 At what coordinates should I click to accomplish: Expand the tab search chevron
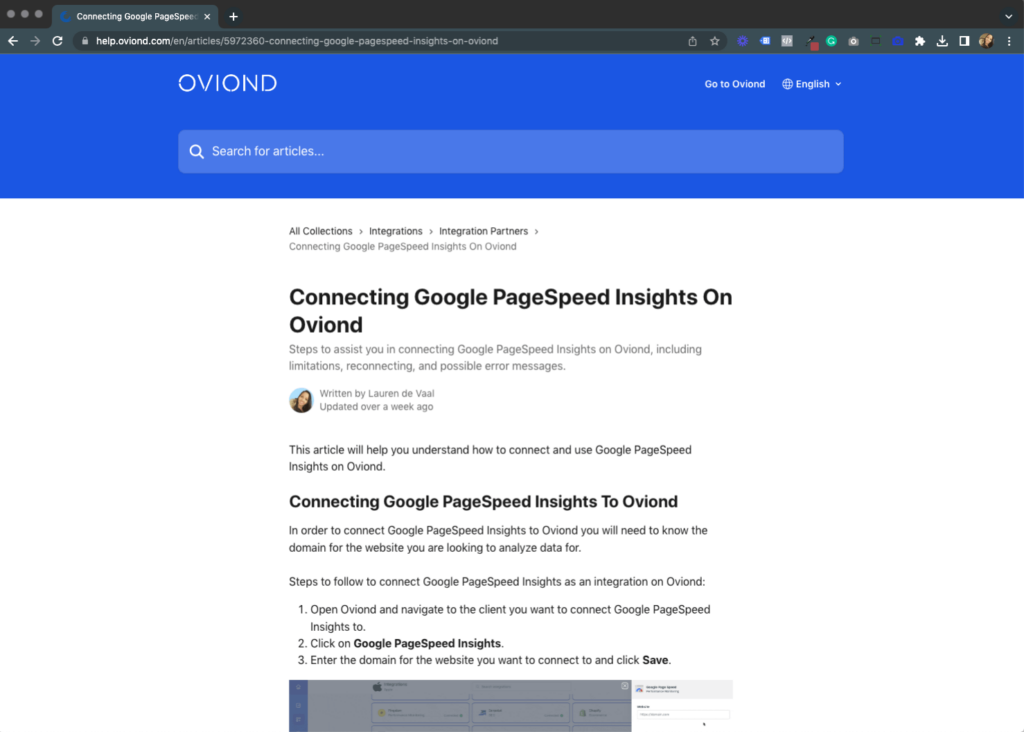point(1008,16)
